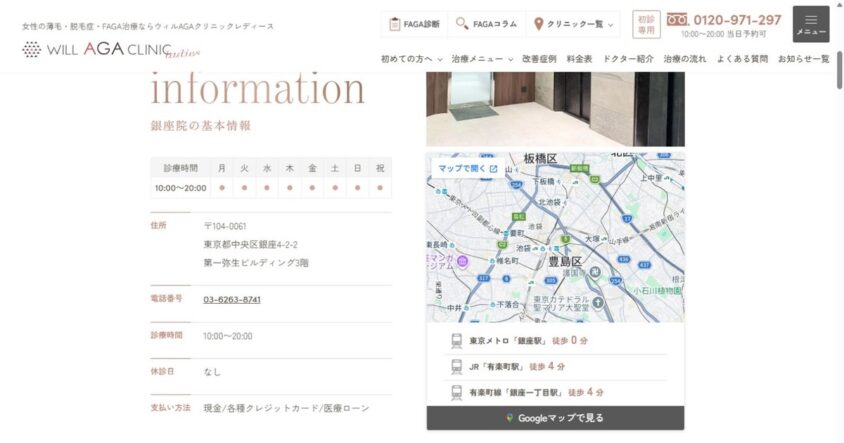Click the address text 東京都中央区銀座4-2-2
Image resolution: width=844 pixels, height=443 pixels.
pos(250,244)
